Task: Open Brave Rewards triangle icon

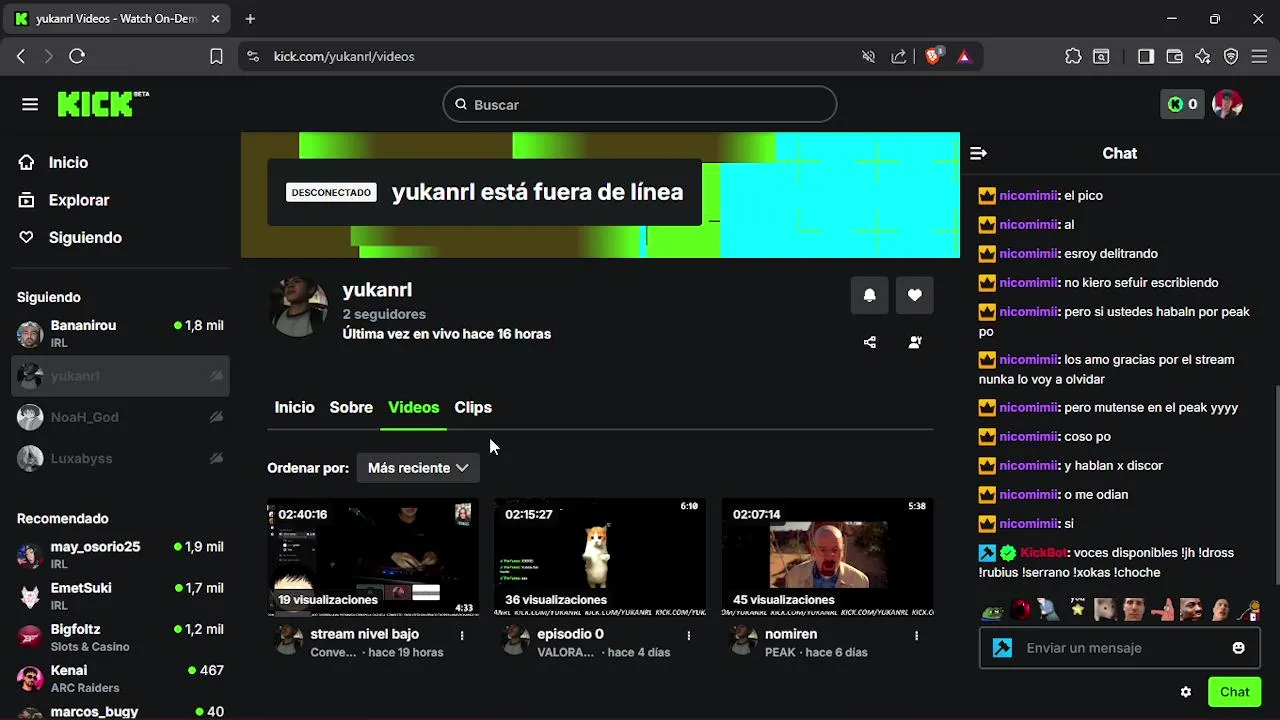Action: point(964,56)
